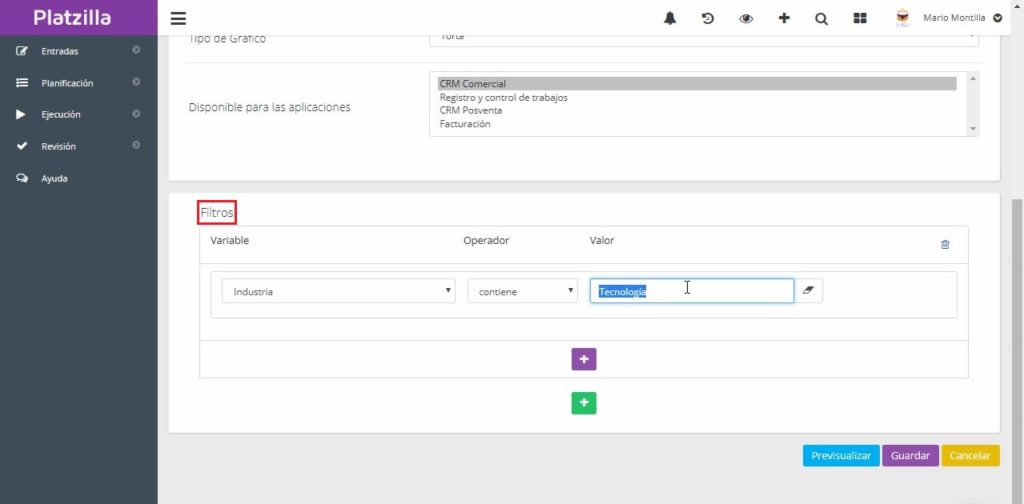This screenshot has height=504, width=1024.
Task: Click the Ayuda chat bubbles icon
Action: tap(22, 178)
